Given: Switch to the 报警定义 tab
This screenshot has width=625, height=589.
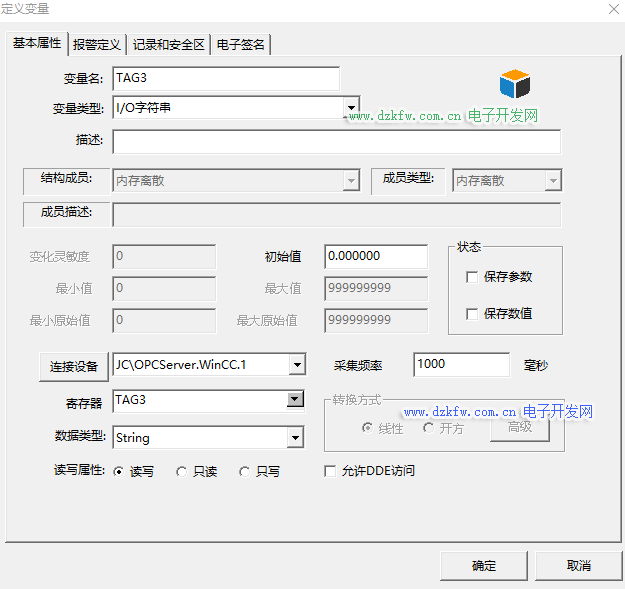Looking at the screenshot, I should pyautogui.click(x=97, y=45).
